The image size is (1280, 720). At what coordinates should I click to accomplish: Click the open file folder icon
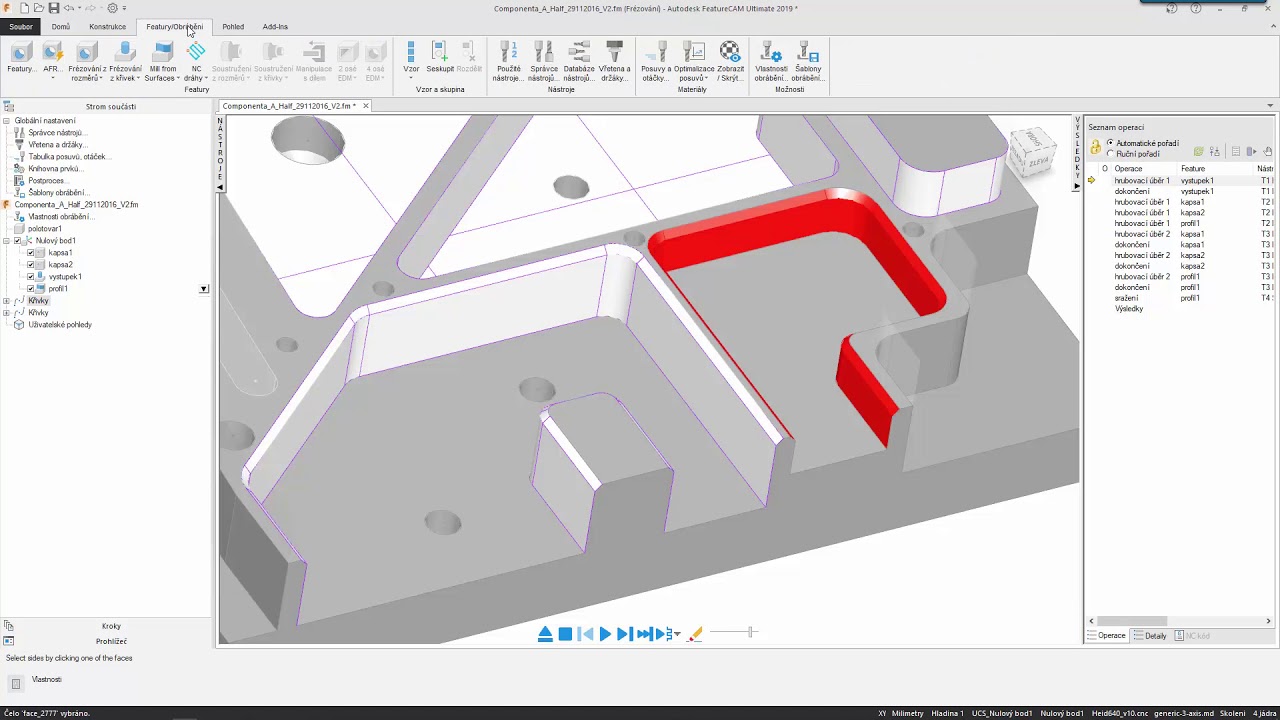pos(38,8)
